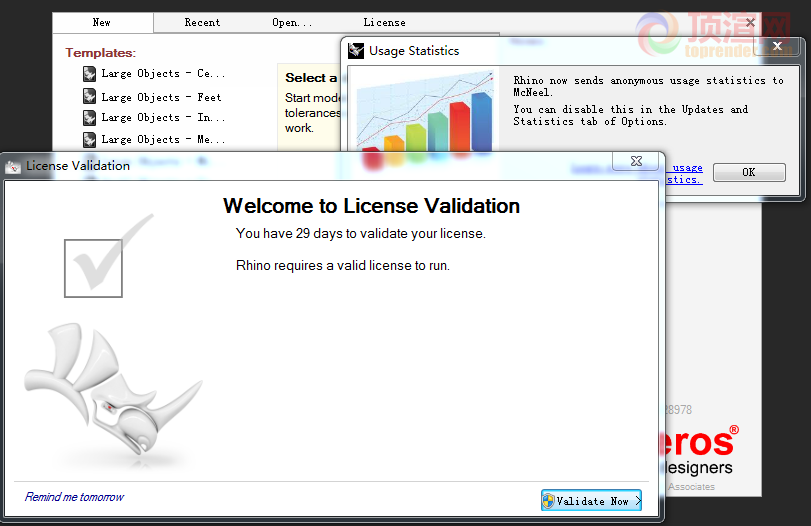Click the checkmark image in License Validation
This screenshot has width=811, height=526.
coord(108,257)
